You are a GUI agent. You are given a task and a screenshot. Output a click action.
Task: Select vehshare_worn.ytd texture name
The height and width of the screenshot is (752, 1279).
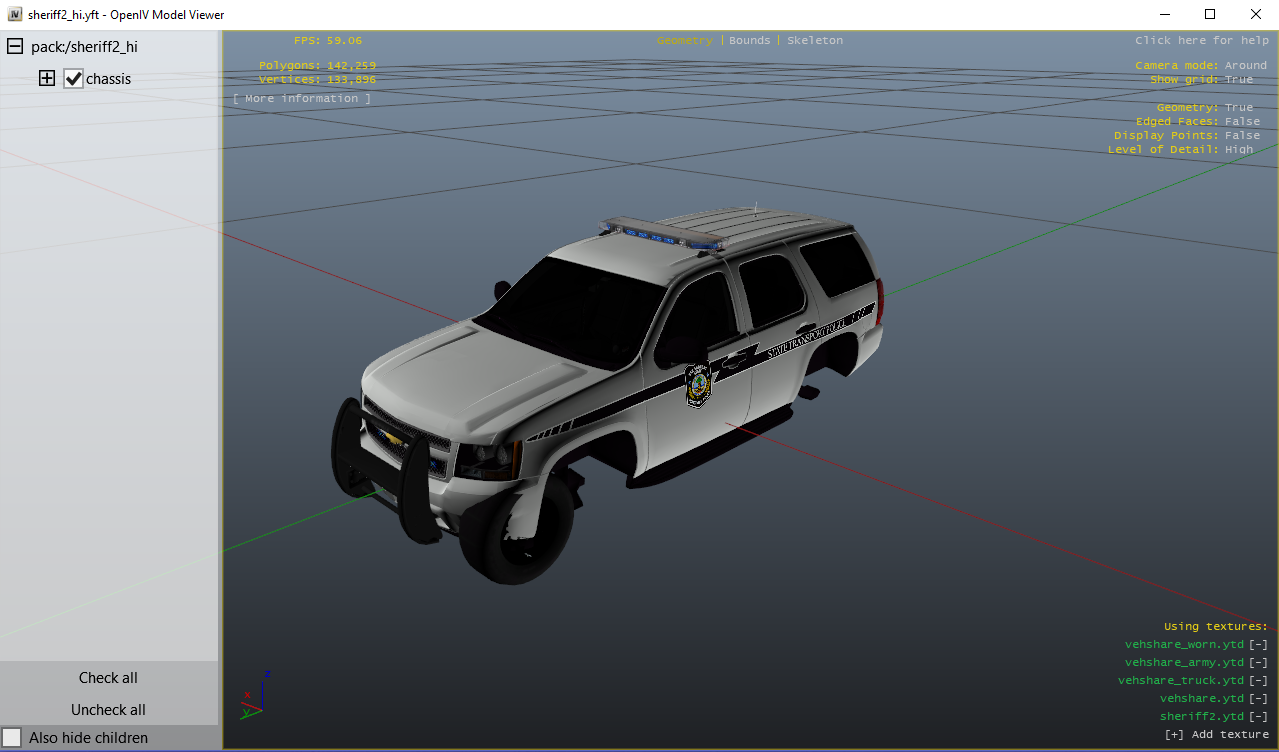tap(1184, 645)
